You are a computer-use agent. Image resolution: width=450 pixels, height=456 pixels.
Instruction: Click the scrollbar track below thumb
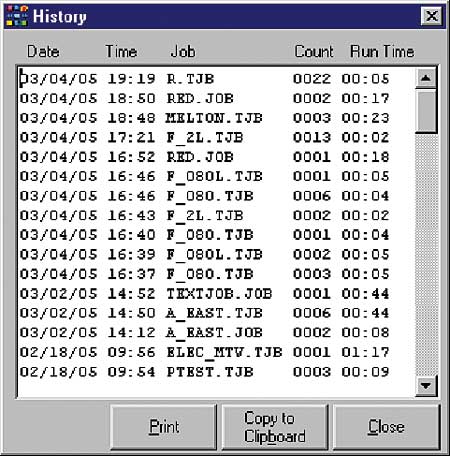[x=425, y=254]
